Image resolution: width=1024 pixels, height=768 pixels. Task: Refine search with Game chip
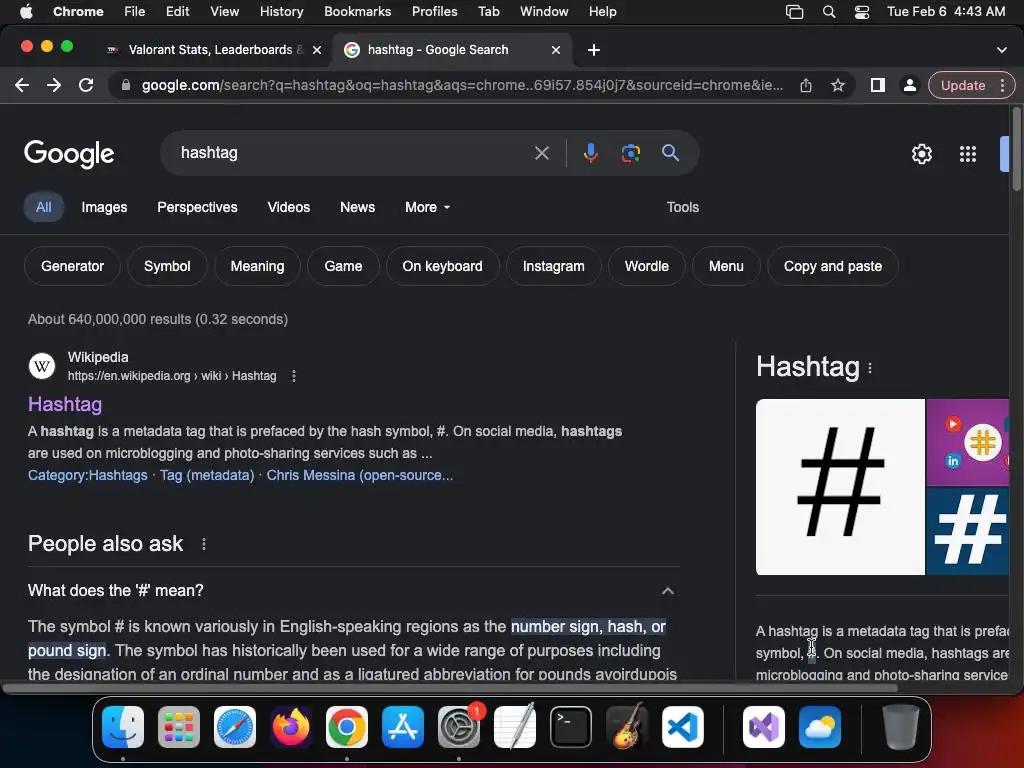(x=344, y=266)
